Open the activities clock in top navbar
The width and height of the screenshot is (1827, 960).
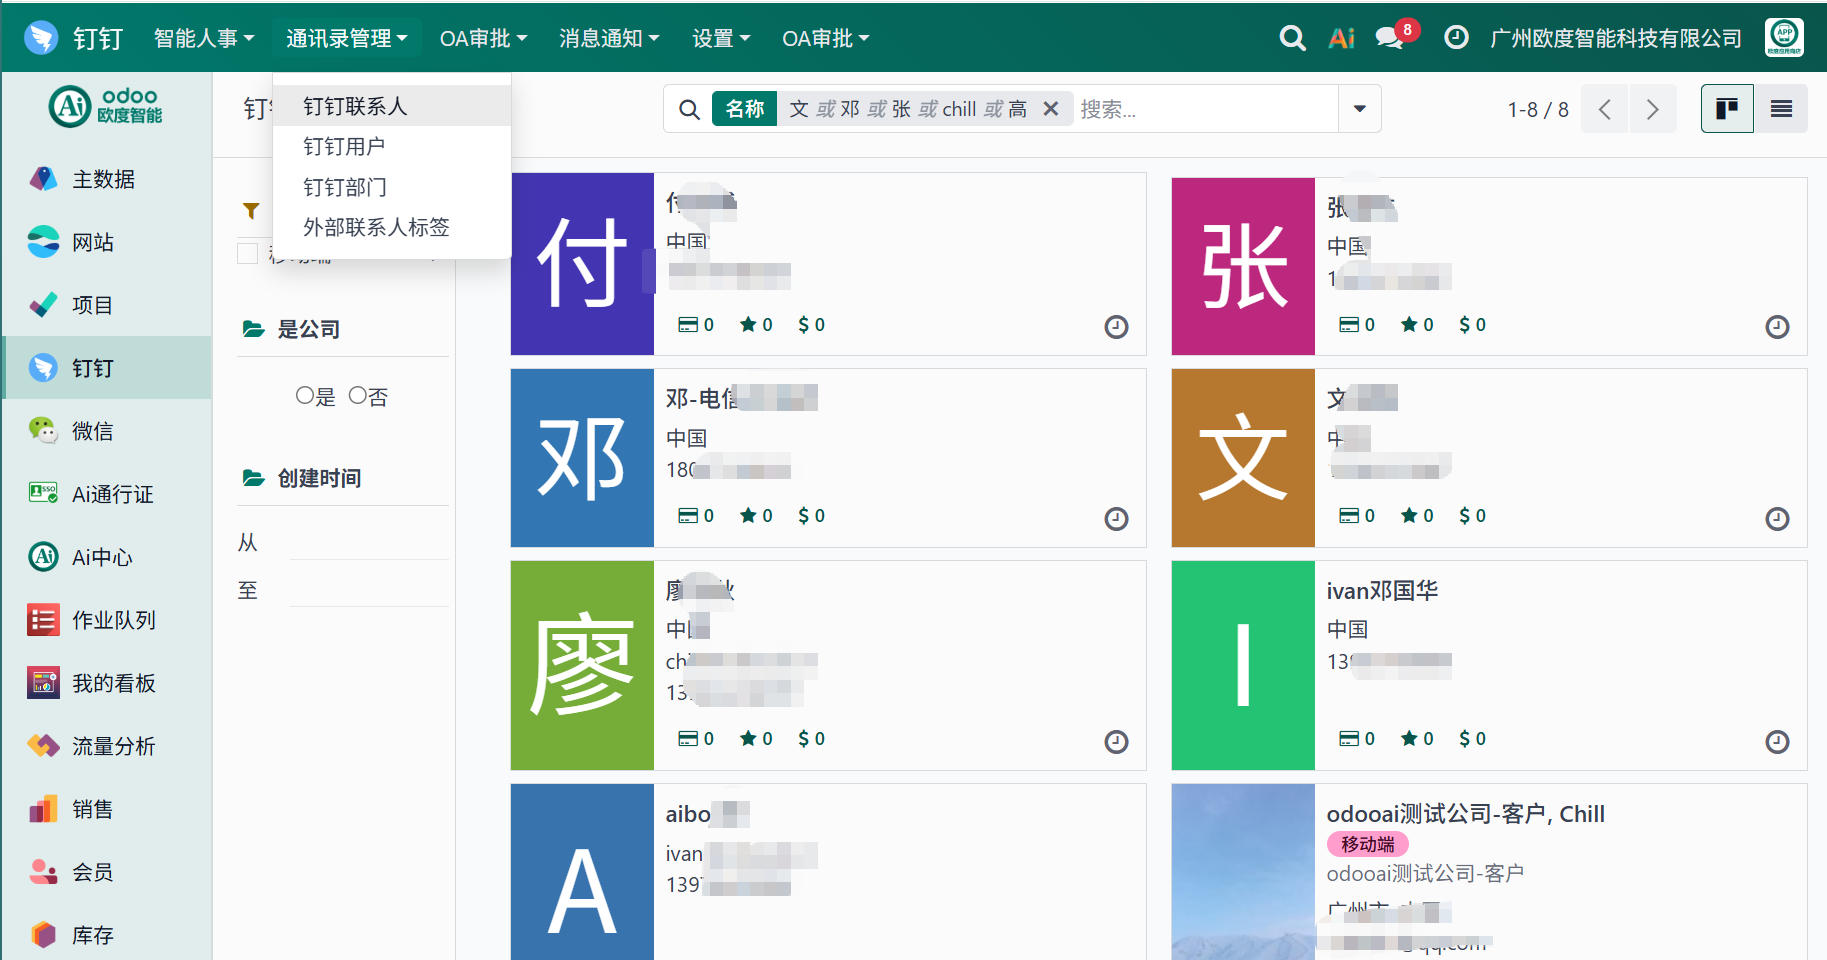tap(1456, 38)
